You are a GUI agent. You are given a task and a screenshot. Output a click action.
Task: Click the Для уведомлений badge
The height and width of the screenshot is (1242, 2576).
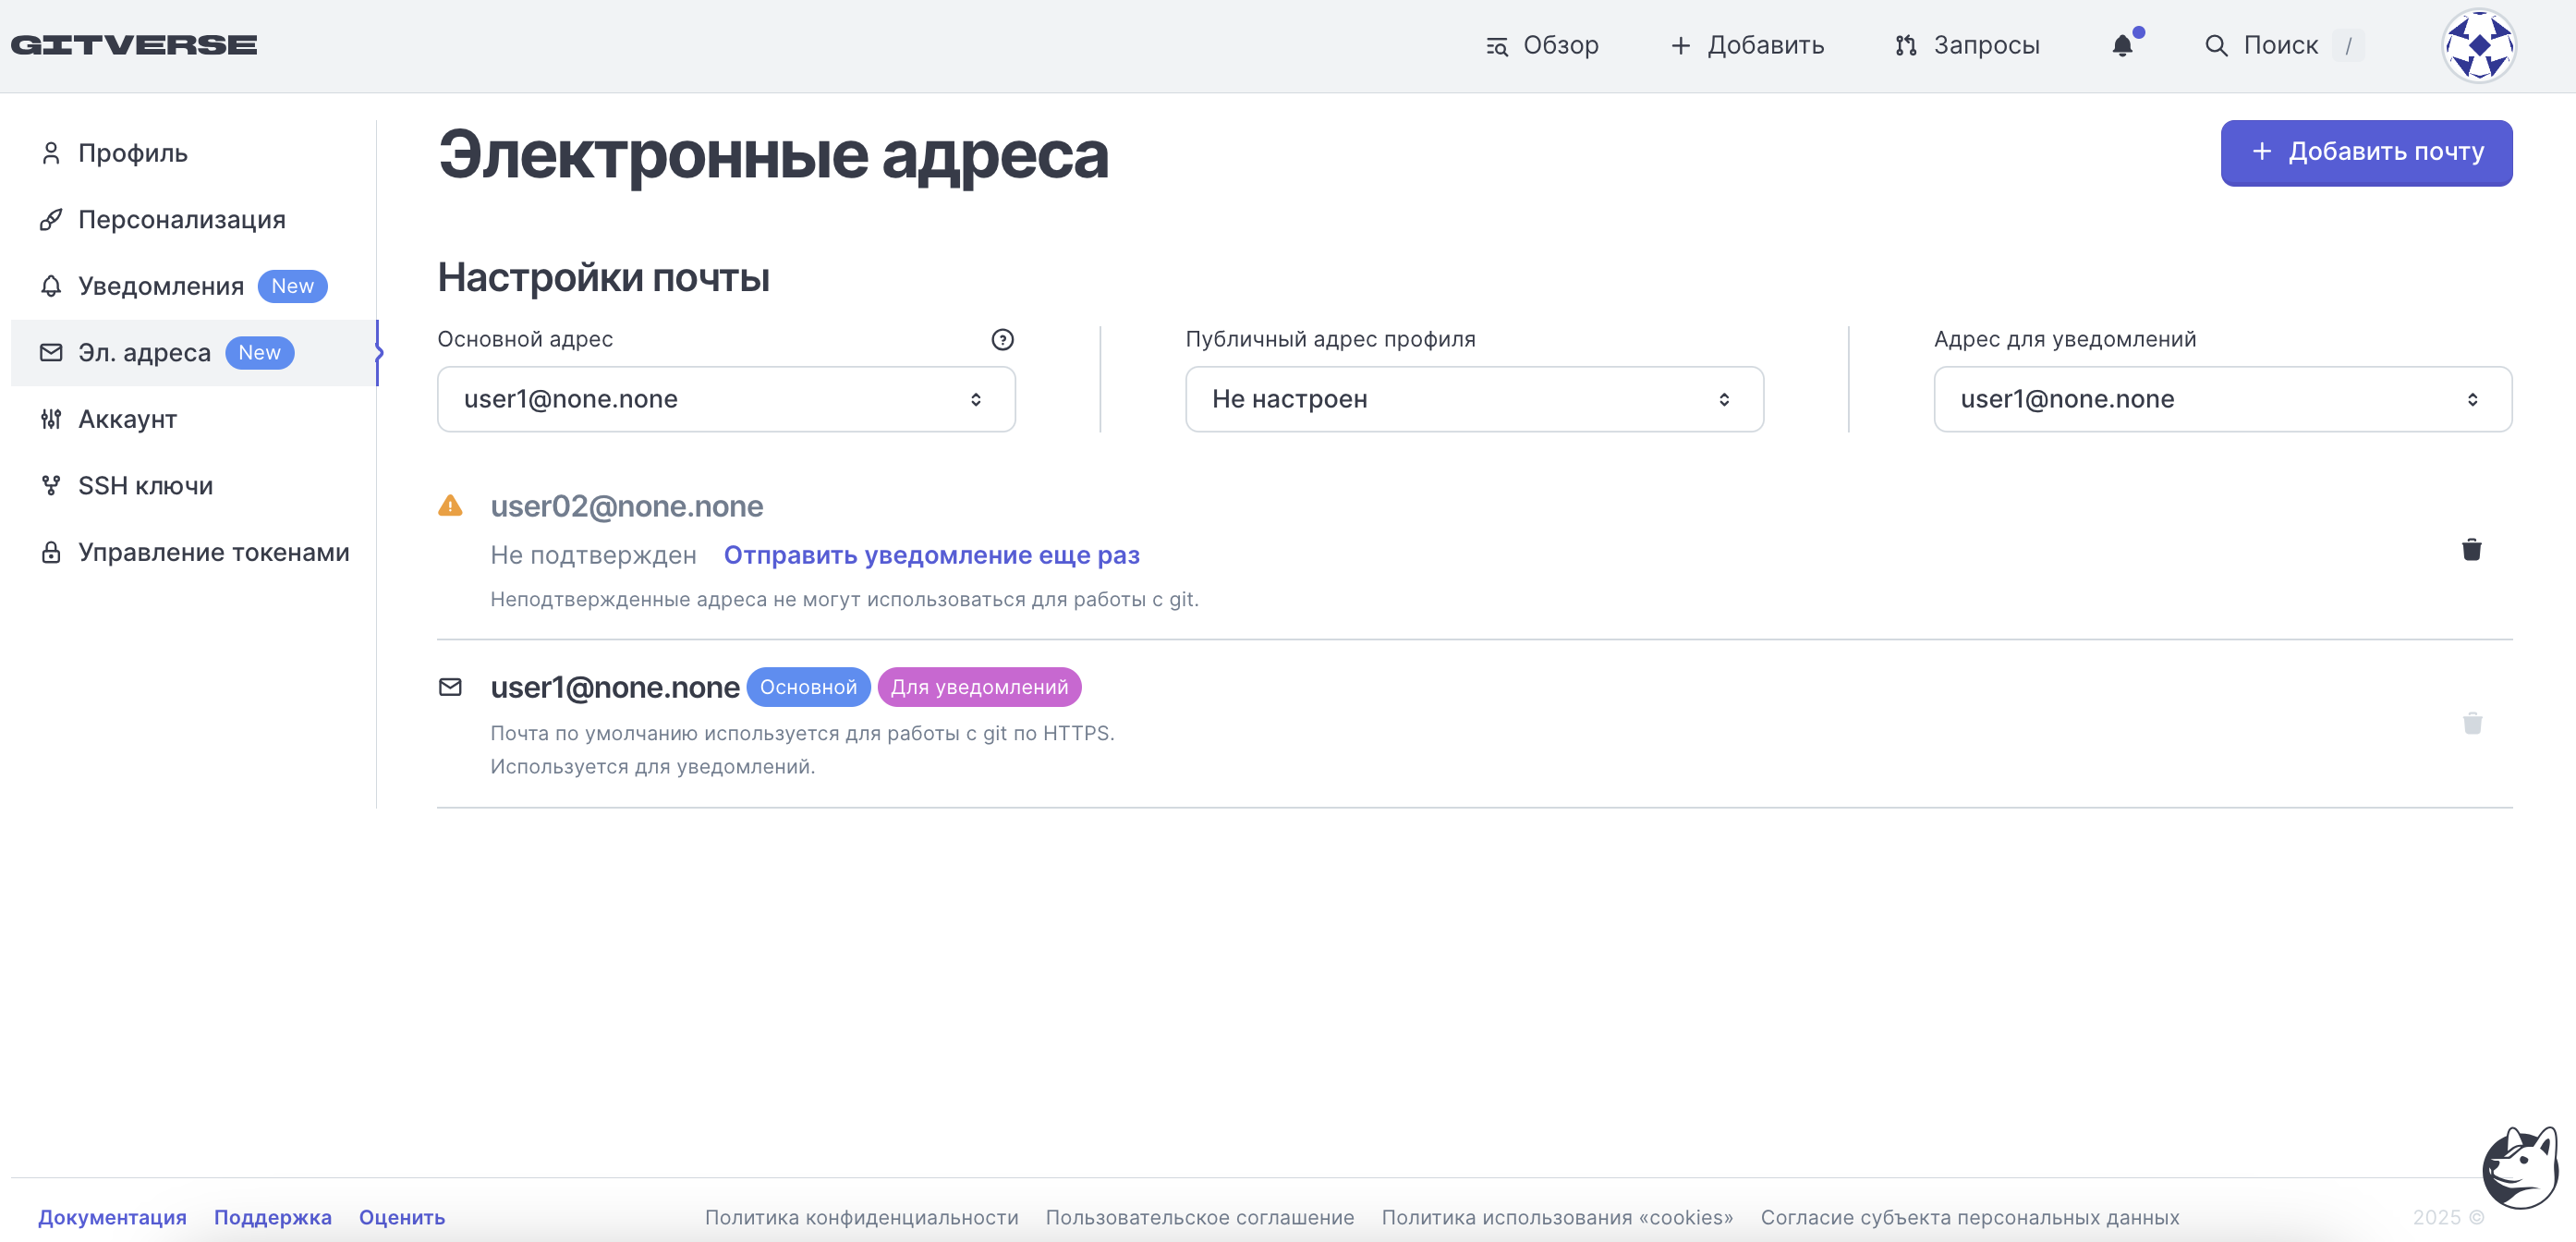coord(979,687)
